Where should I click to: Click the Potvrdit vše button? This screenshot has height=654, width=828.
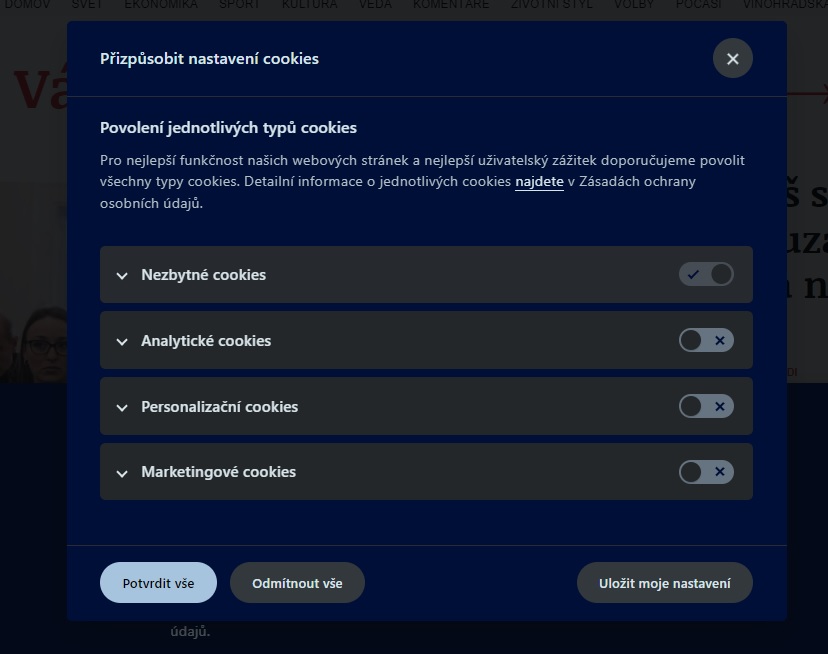(x=158, y=583)
